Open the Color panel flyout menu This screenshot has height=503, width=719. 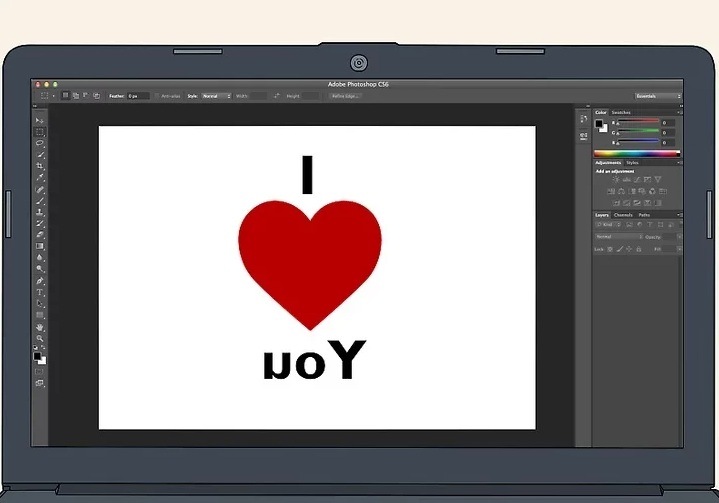tap(679, 112)
